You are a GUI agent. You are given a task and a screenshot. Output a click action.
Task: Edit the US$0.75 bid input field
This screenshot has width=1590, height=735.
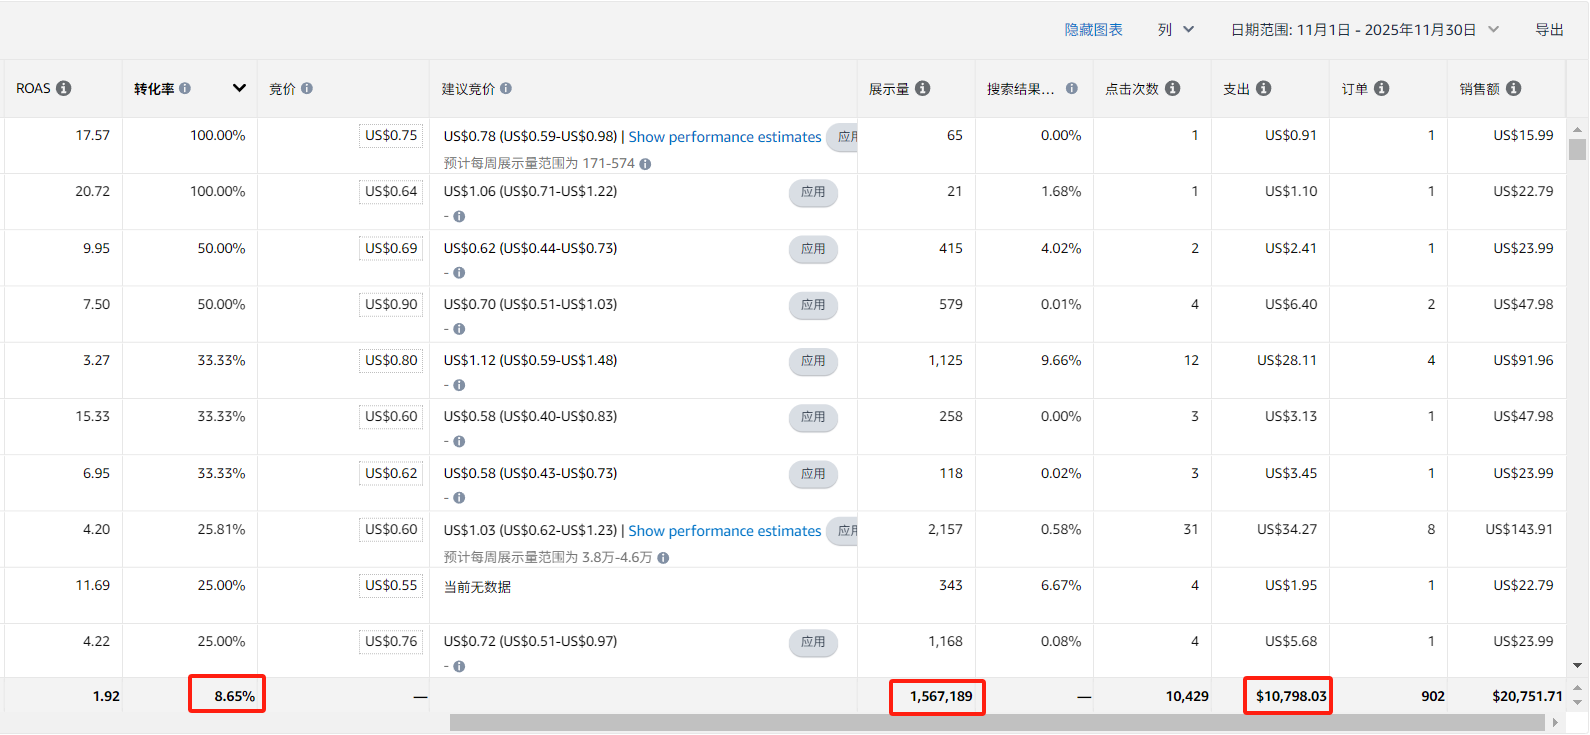391,136
